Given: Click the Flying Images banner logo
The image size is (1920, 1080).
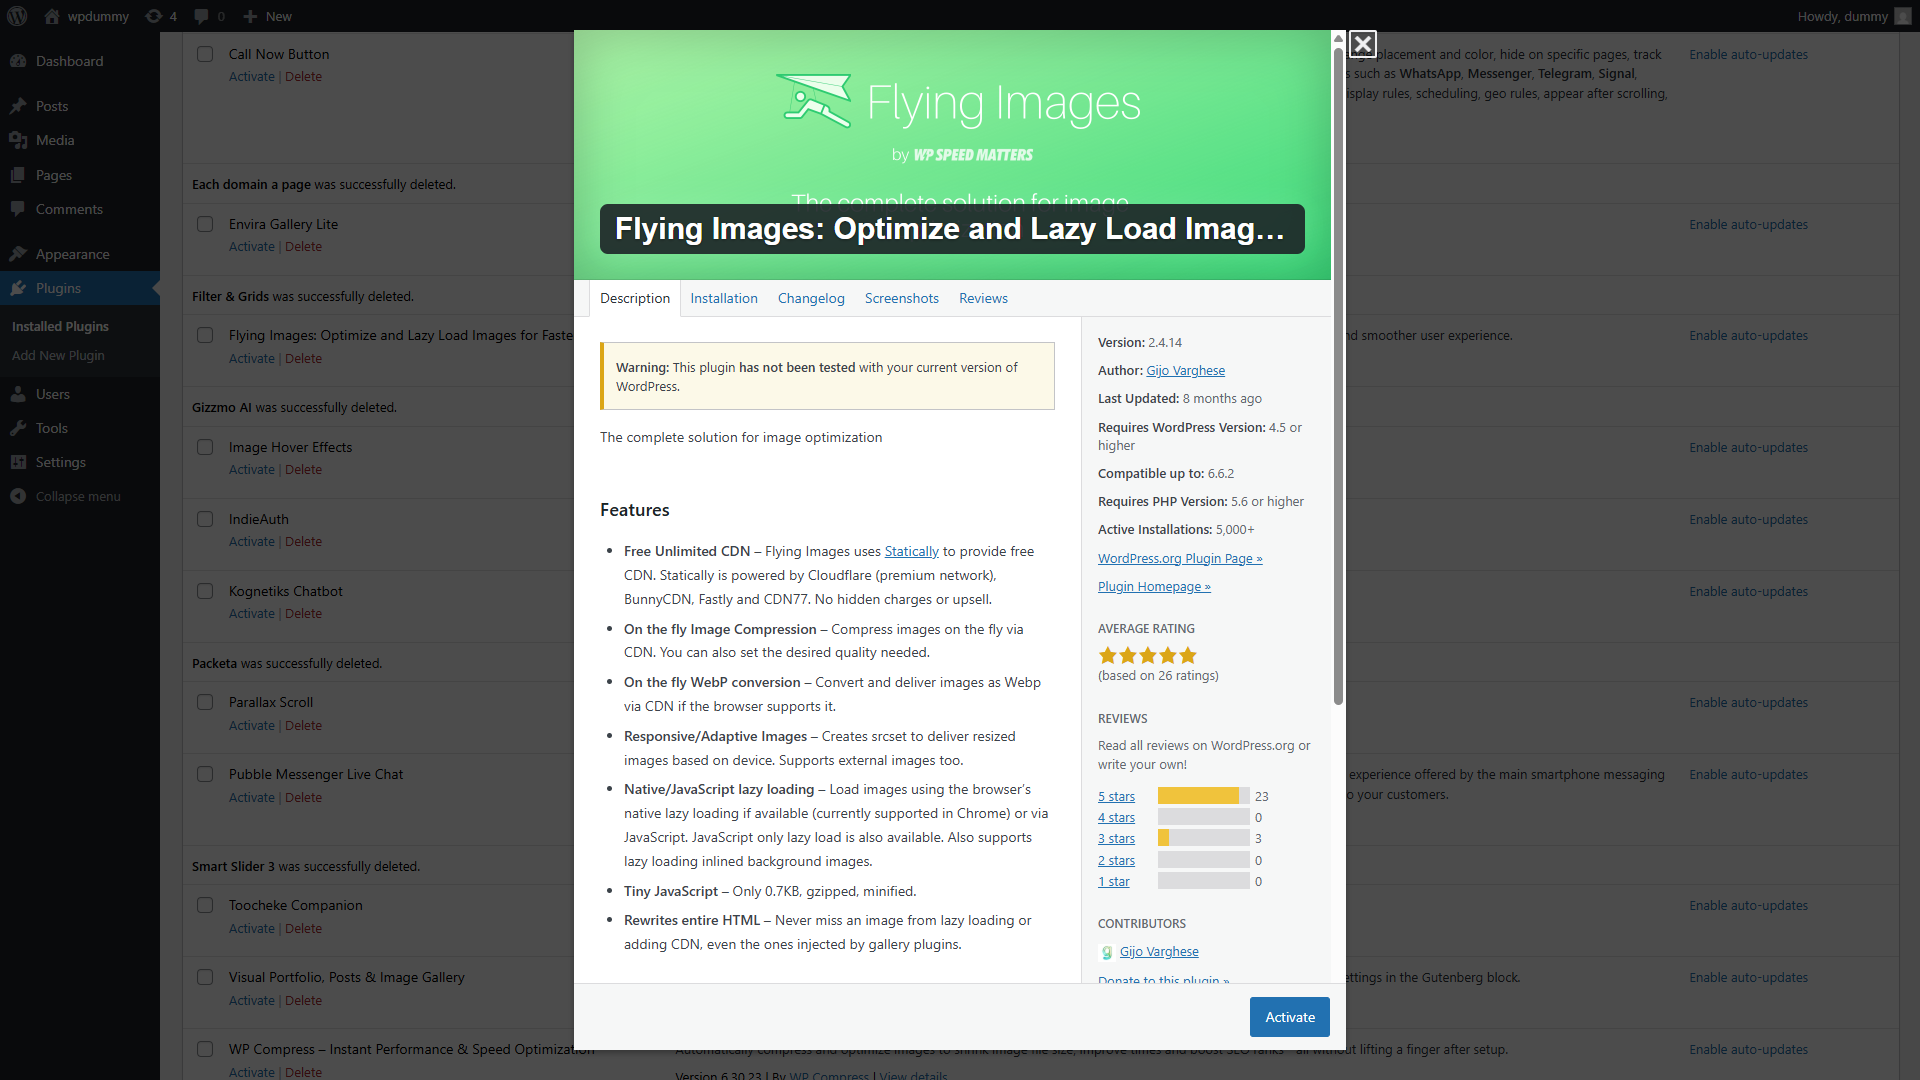Looking at the screenshot, I should coord(958,103).
